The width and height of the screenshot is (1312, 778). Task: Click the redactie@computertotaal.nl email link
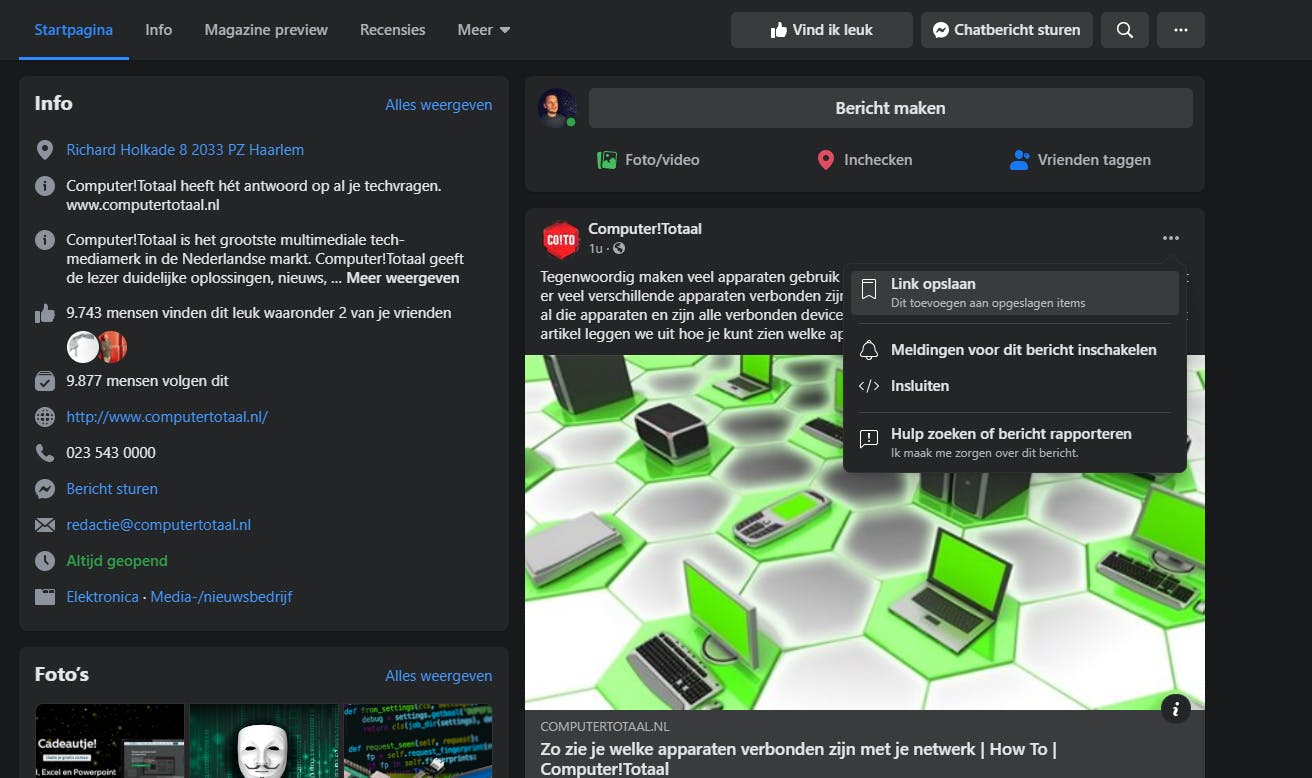(x=159, y=525)
